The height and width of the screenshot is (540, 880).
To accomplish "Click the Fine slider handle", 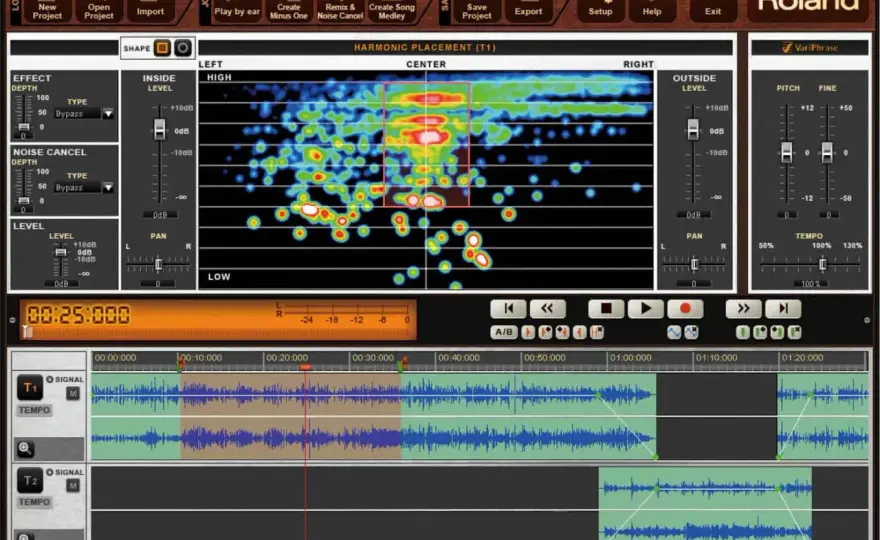I will click(827, 152).
